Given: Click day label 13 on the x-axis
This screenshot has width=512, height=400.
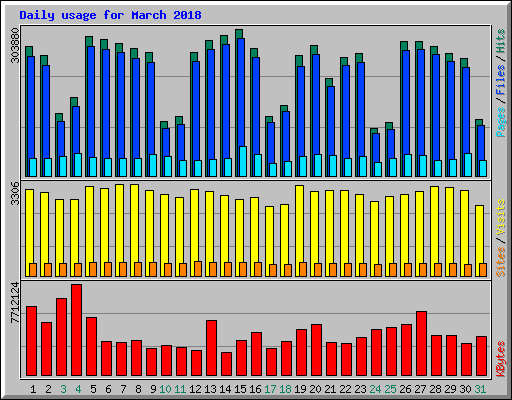Looking at the screenshot, I should click(x=210, y=389).
